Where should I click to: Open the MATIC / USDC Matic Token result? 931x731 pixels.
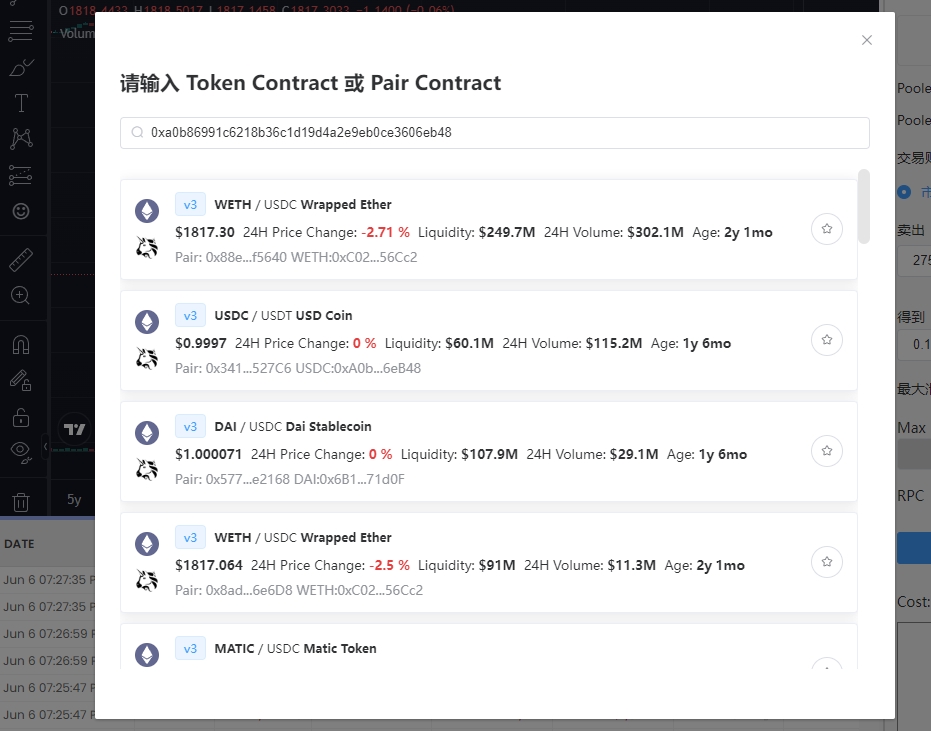point(488,648)
